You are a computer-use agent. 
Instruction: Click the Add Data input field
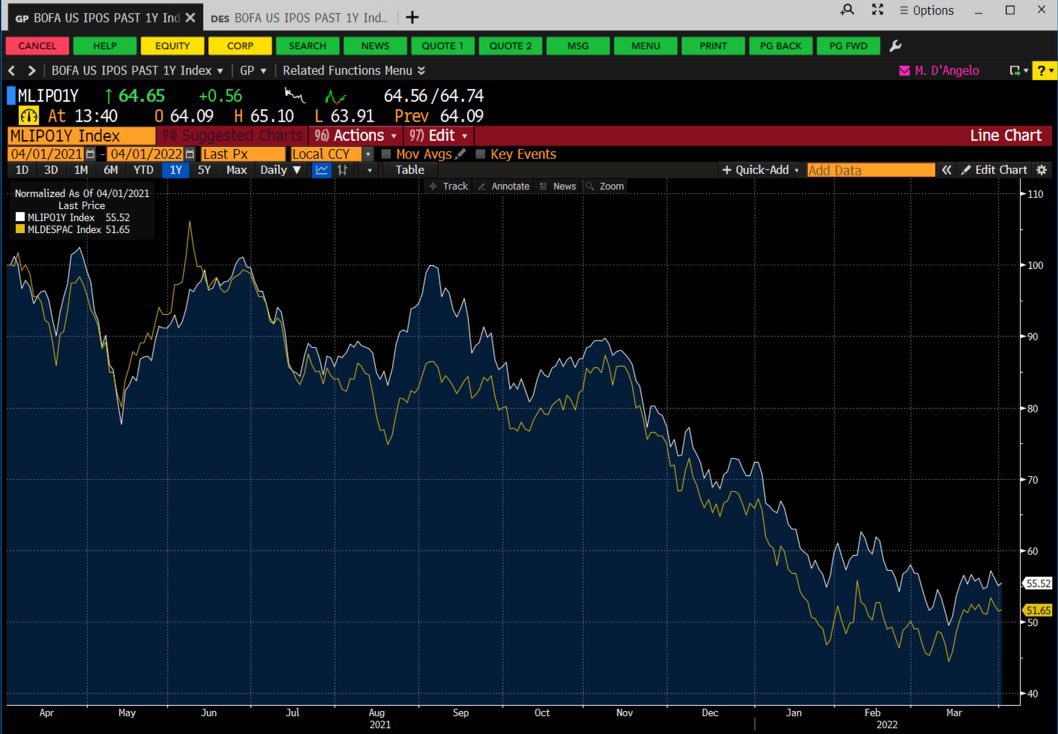[x=871, y=170]
